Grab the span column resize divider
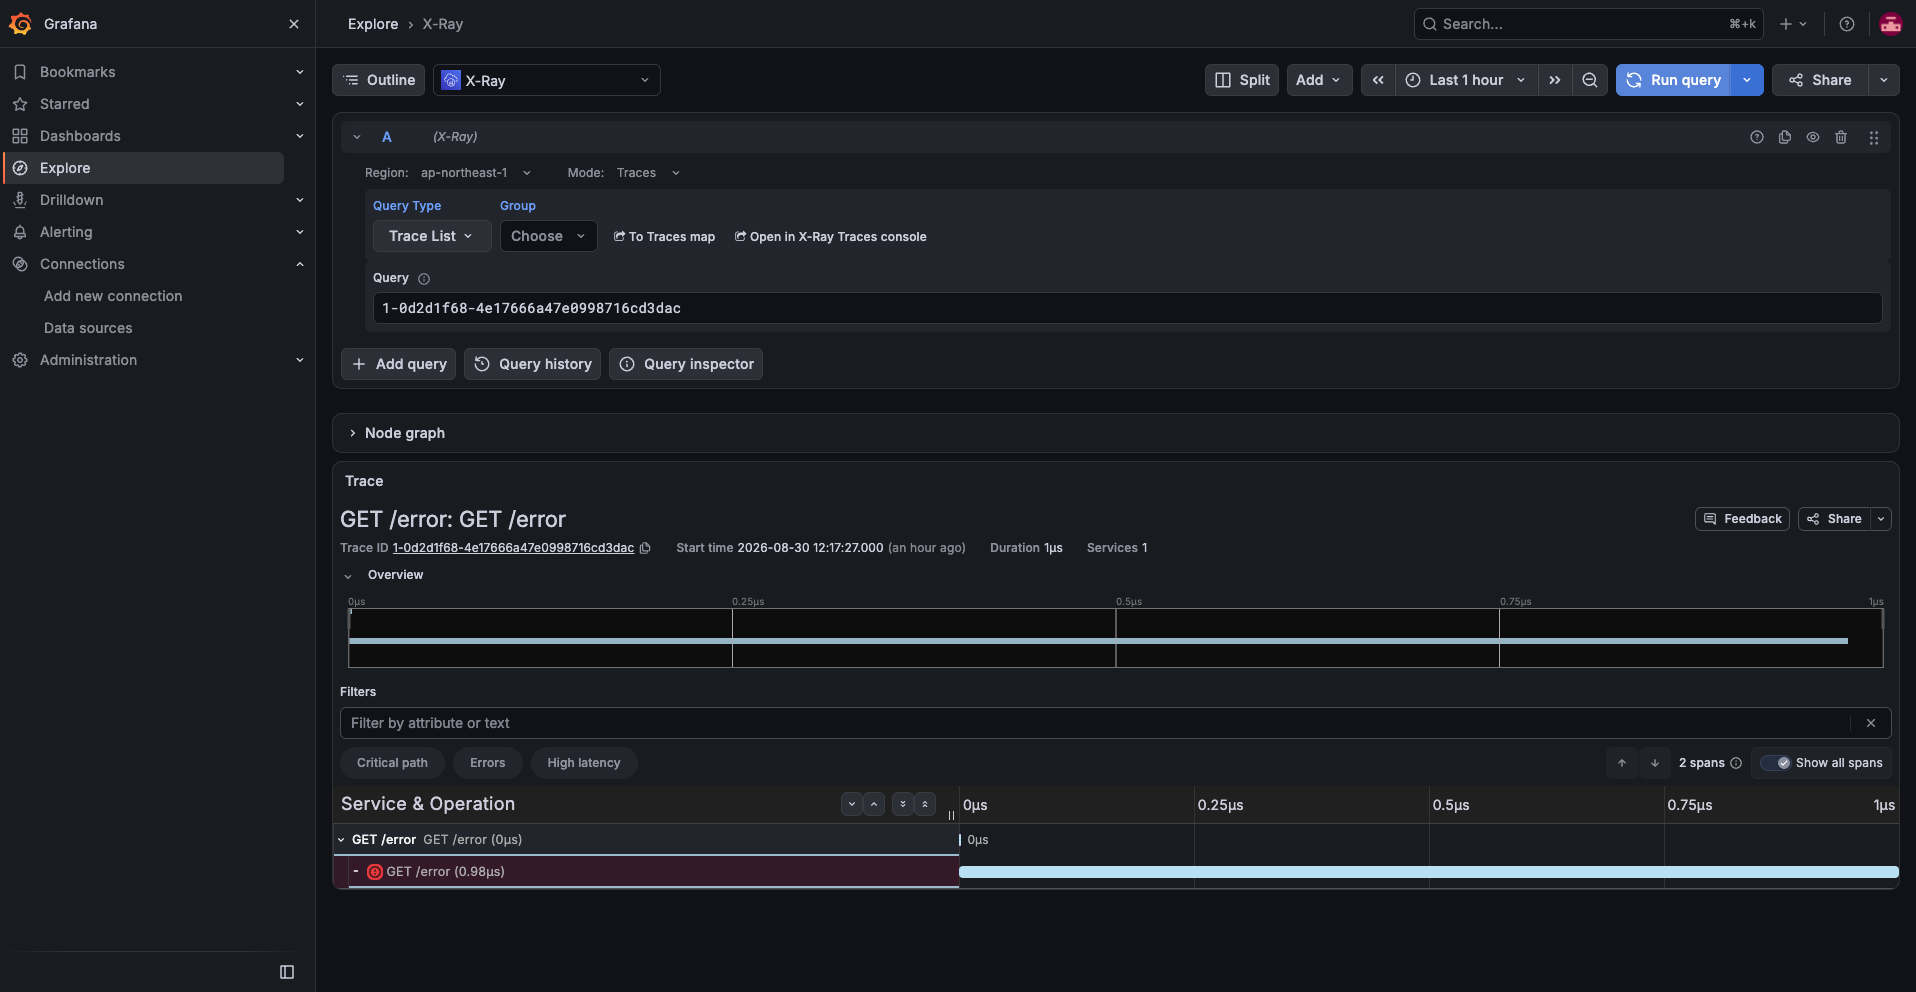1916x992 pixels. [x=951, y=815]
